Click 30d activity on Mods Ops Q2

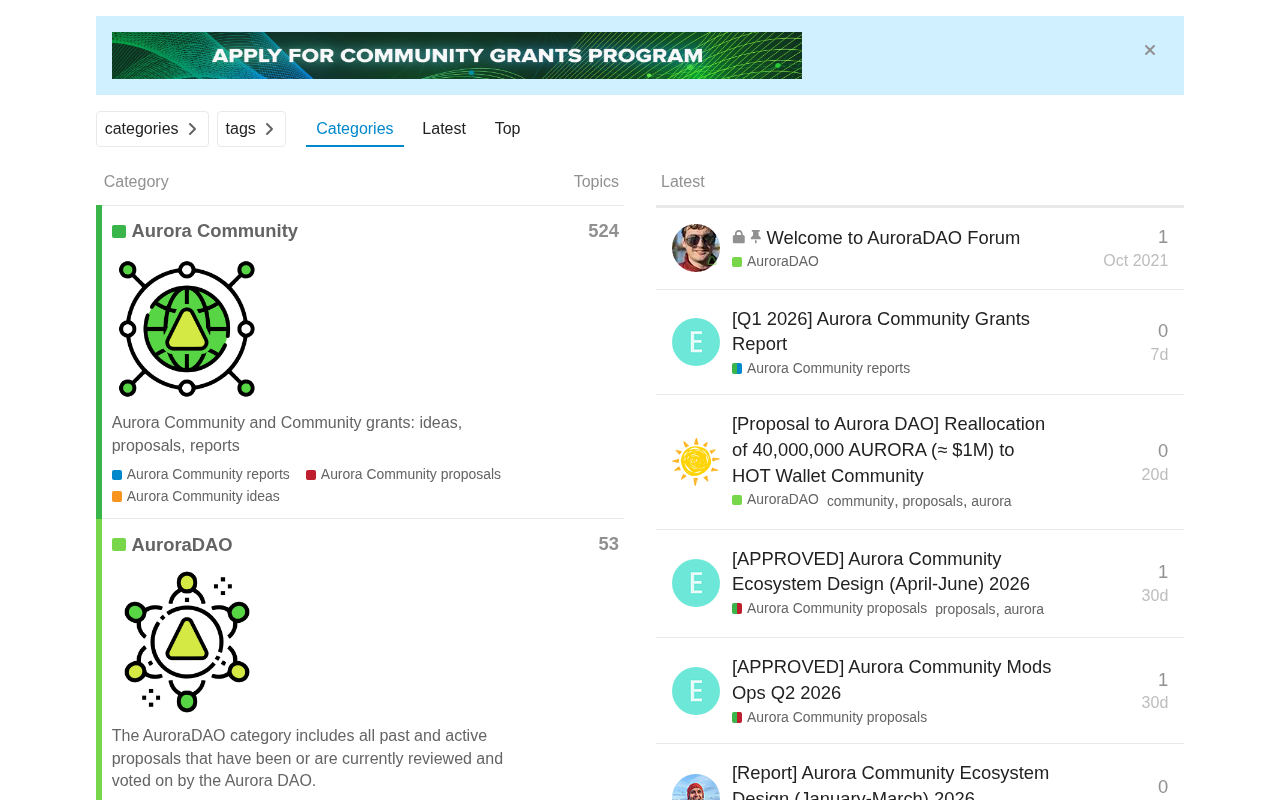point(1155,703)
